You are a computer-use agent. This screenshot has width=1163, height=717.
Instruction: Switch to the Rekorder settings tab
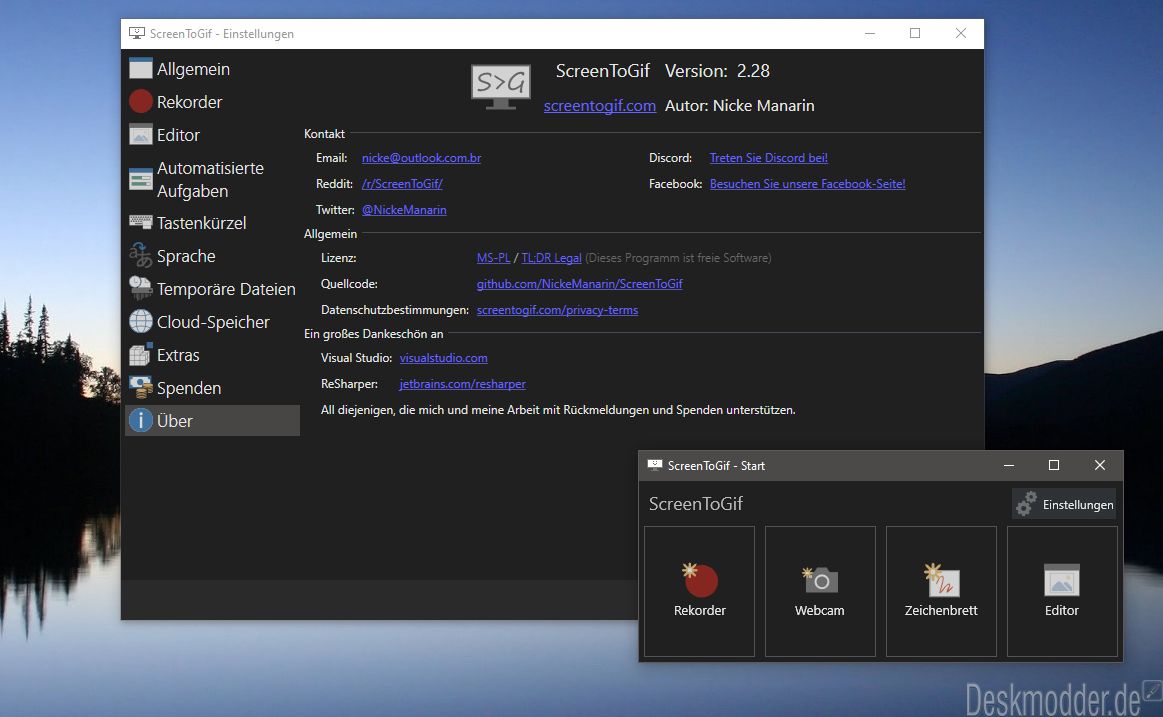pos(213,102)
